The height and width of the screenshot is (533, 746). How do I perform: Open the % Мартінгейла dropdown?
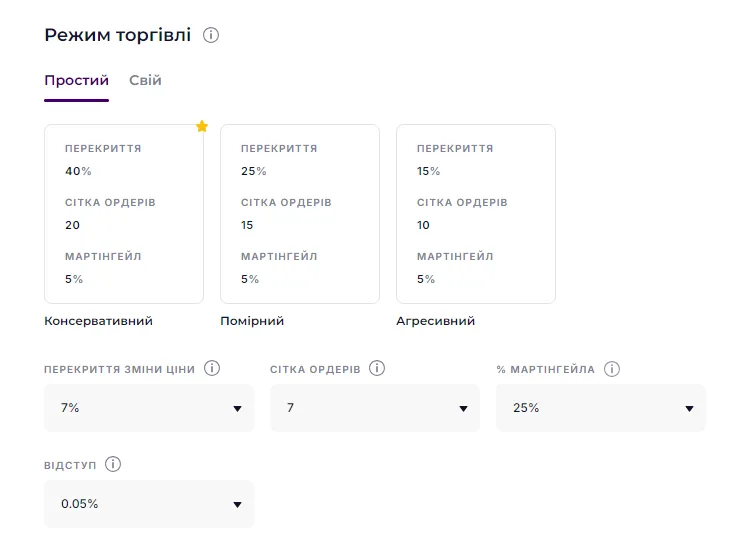[601, 408]
